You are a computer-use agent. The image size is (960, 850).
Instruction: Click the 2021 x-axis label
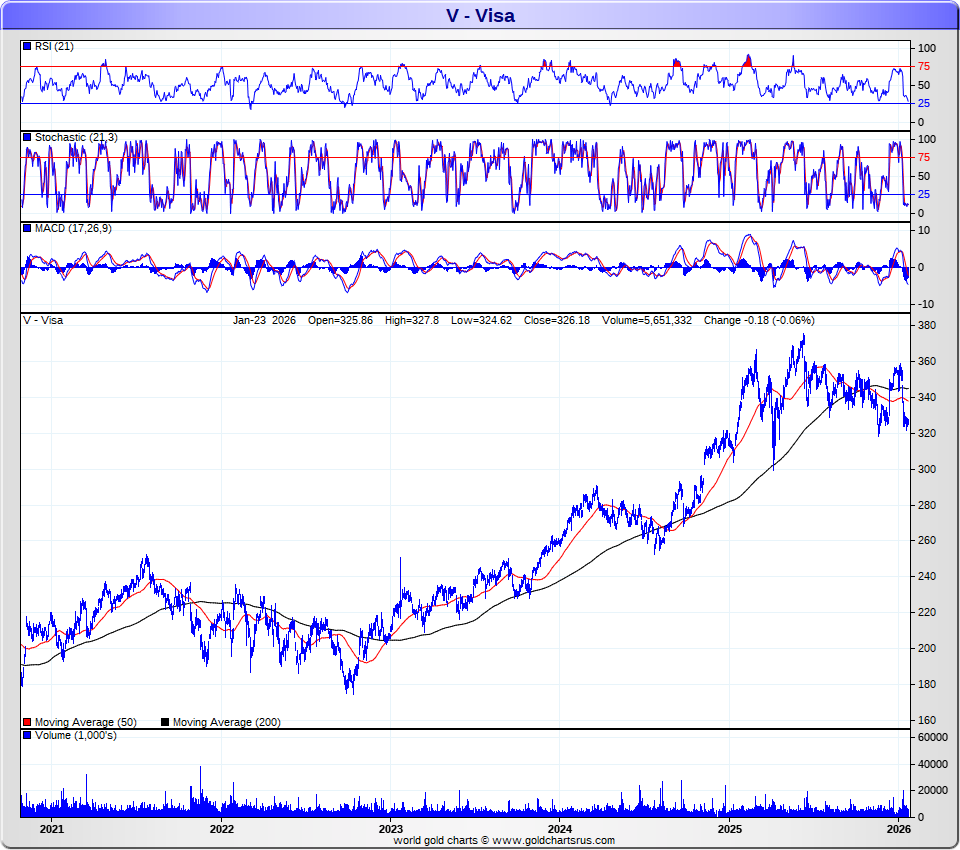(x=51, y=829)
